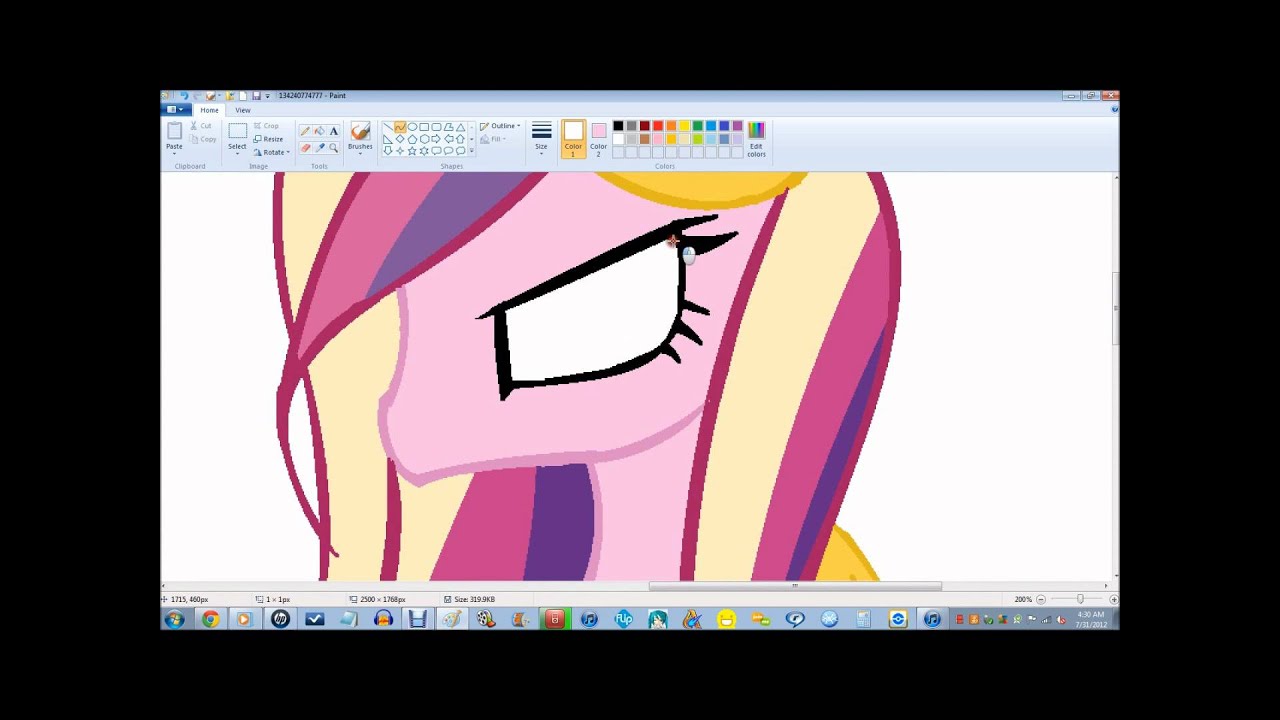
Task: Switch to the Home ribbon tab
Action: pyautogui.click(x=209, y=110)
